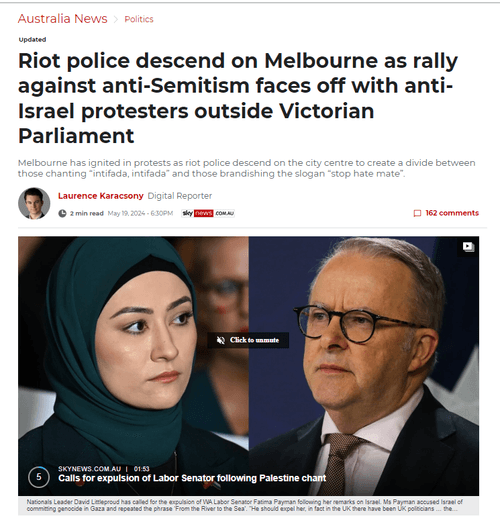Click the Sky News com.au logo
The width and height of the screenshot is (500, 529).
(x=208, y=213)
